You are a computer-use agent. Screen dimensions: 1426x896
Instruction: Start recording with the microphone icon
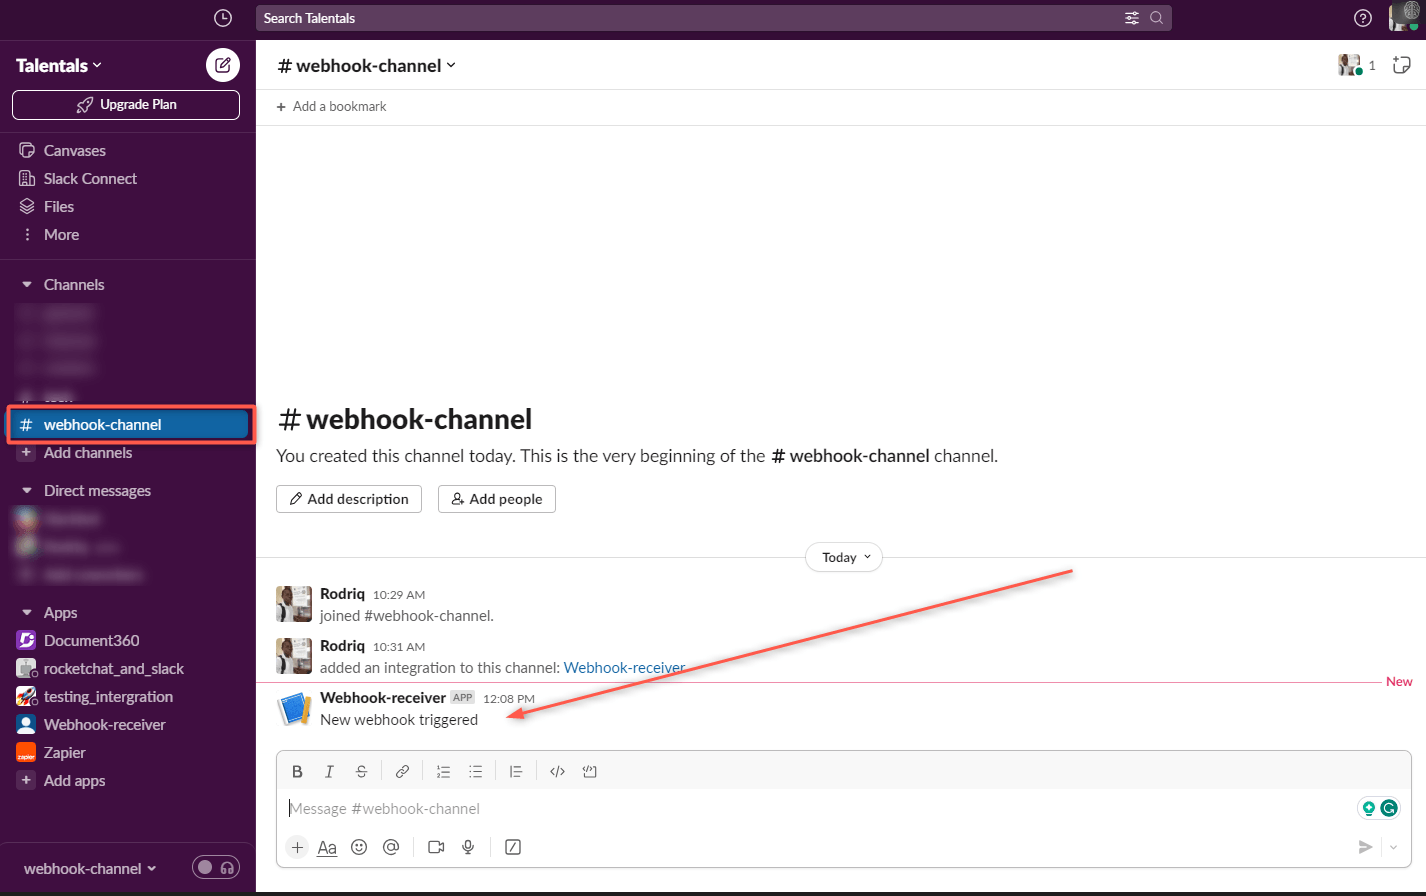(468, 847)
